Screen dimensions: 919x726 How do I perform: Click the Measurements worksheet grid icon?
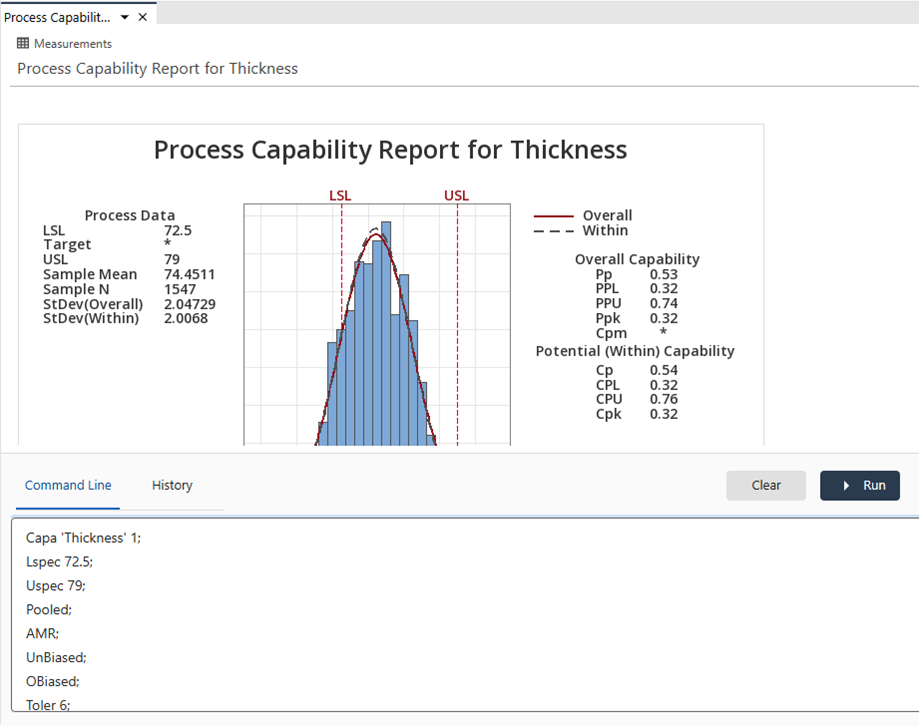23,44
